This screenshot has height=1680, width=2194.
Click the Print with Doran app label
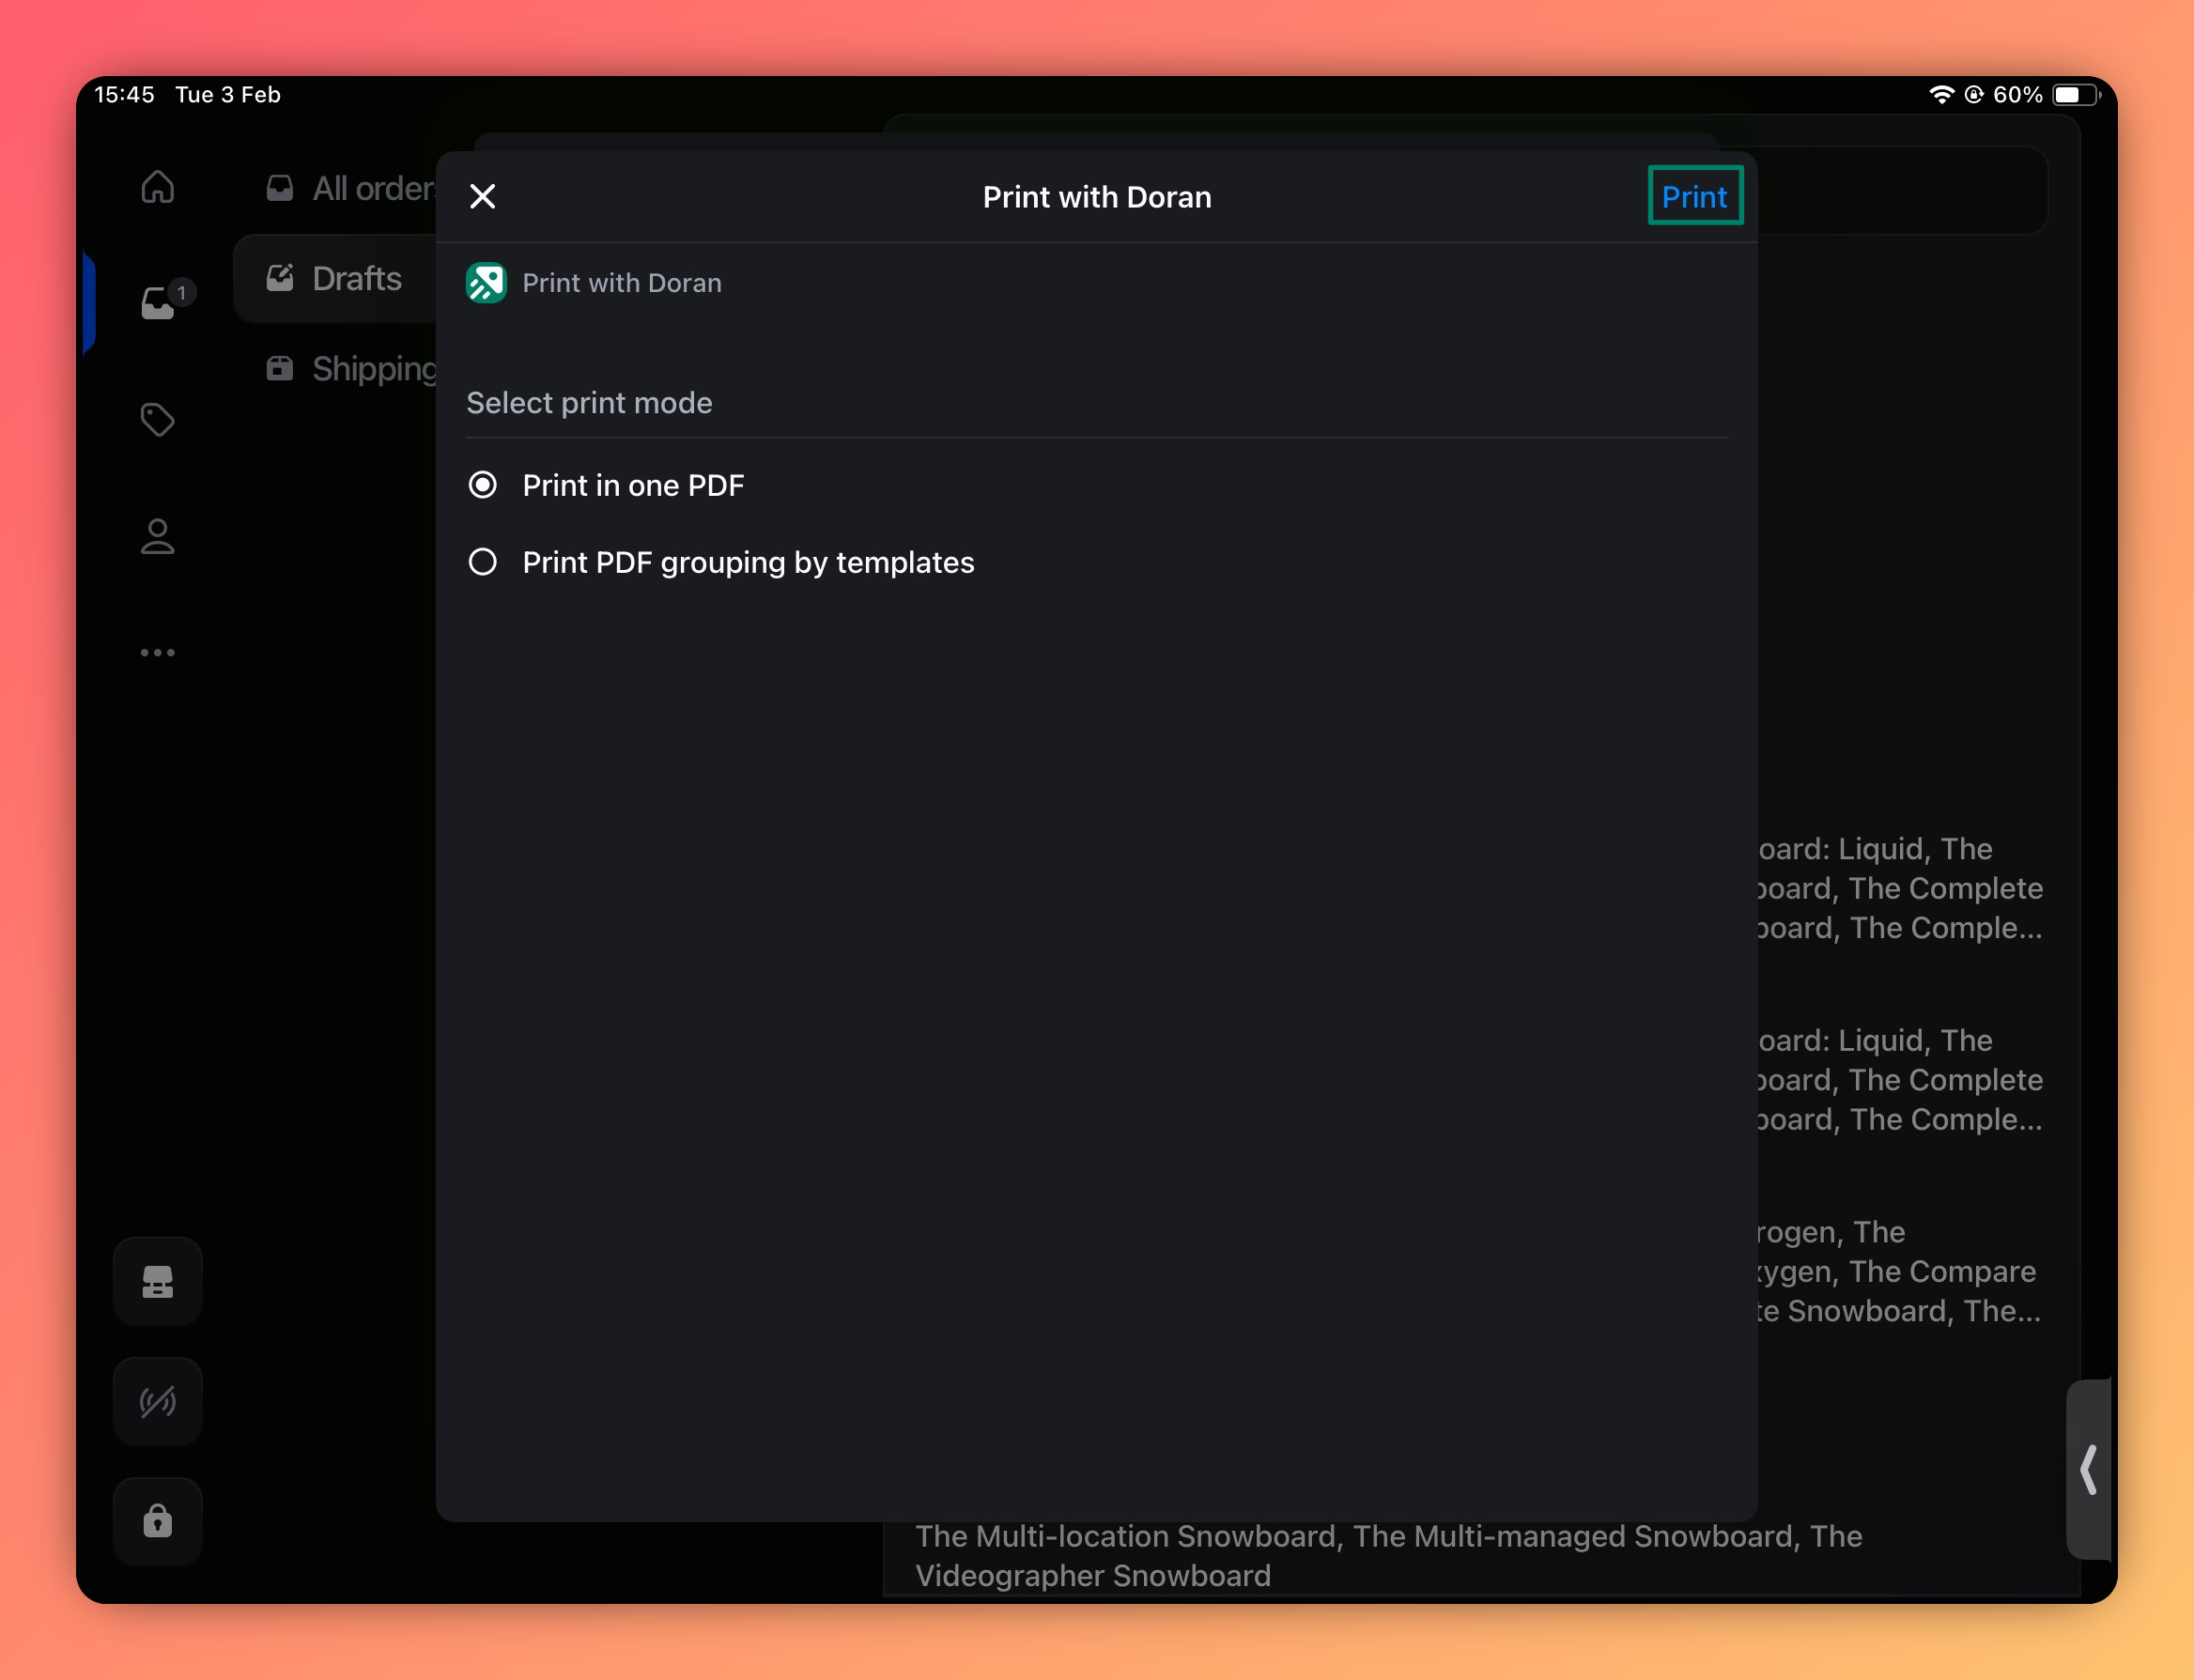coord(621,283)
